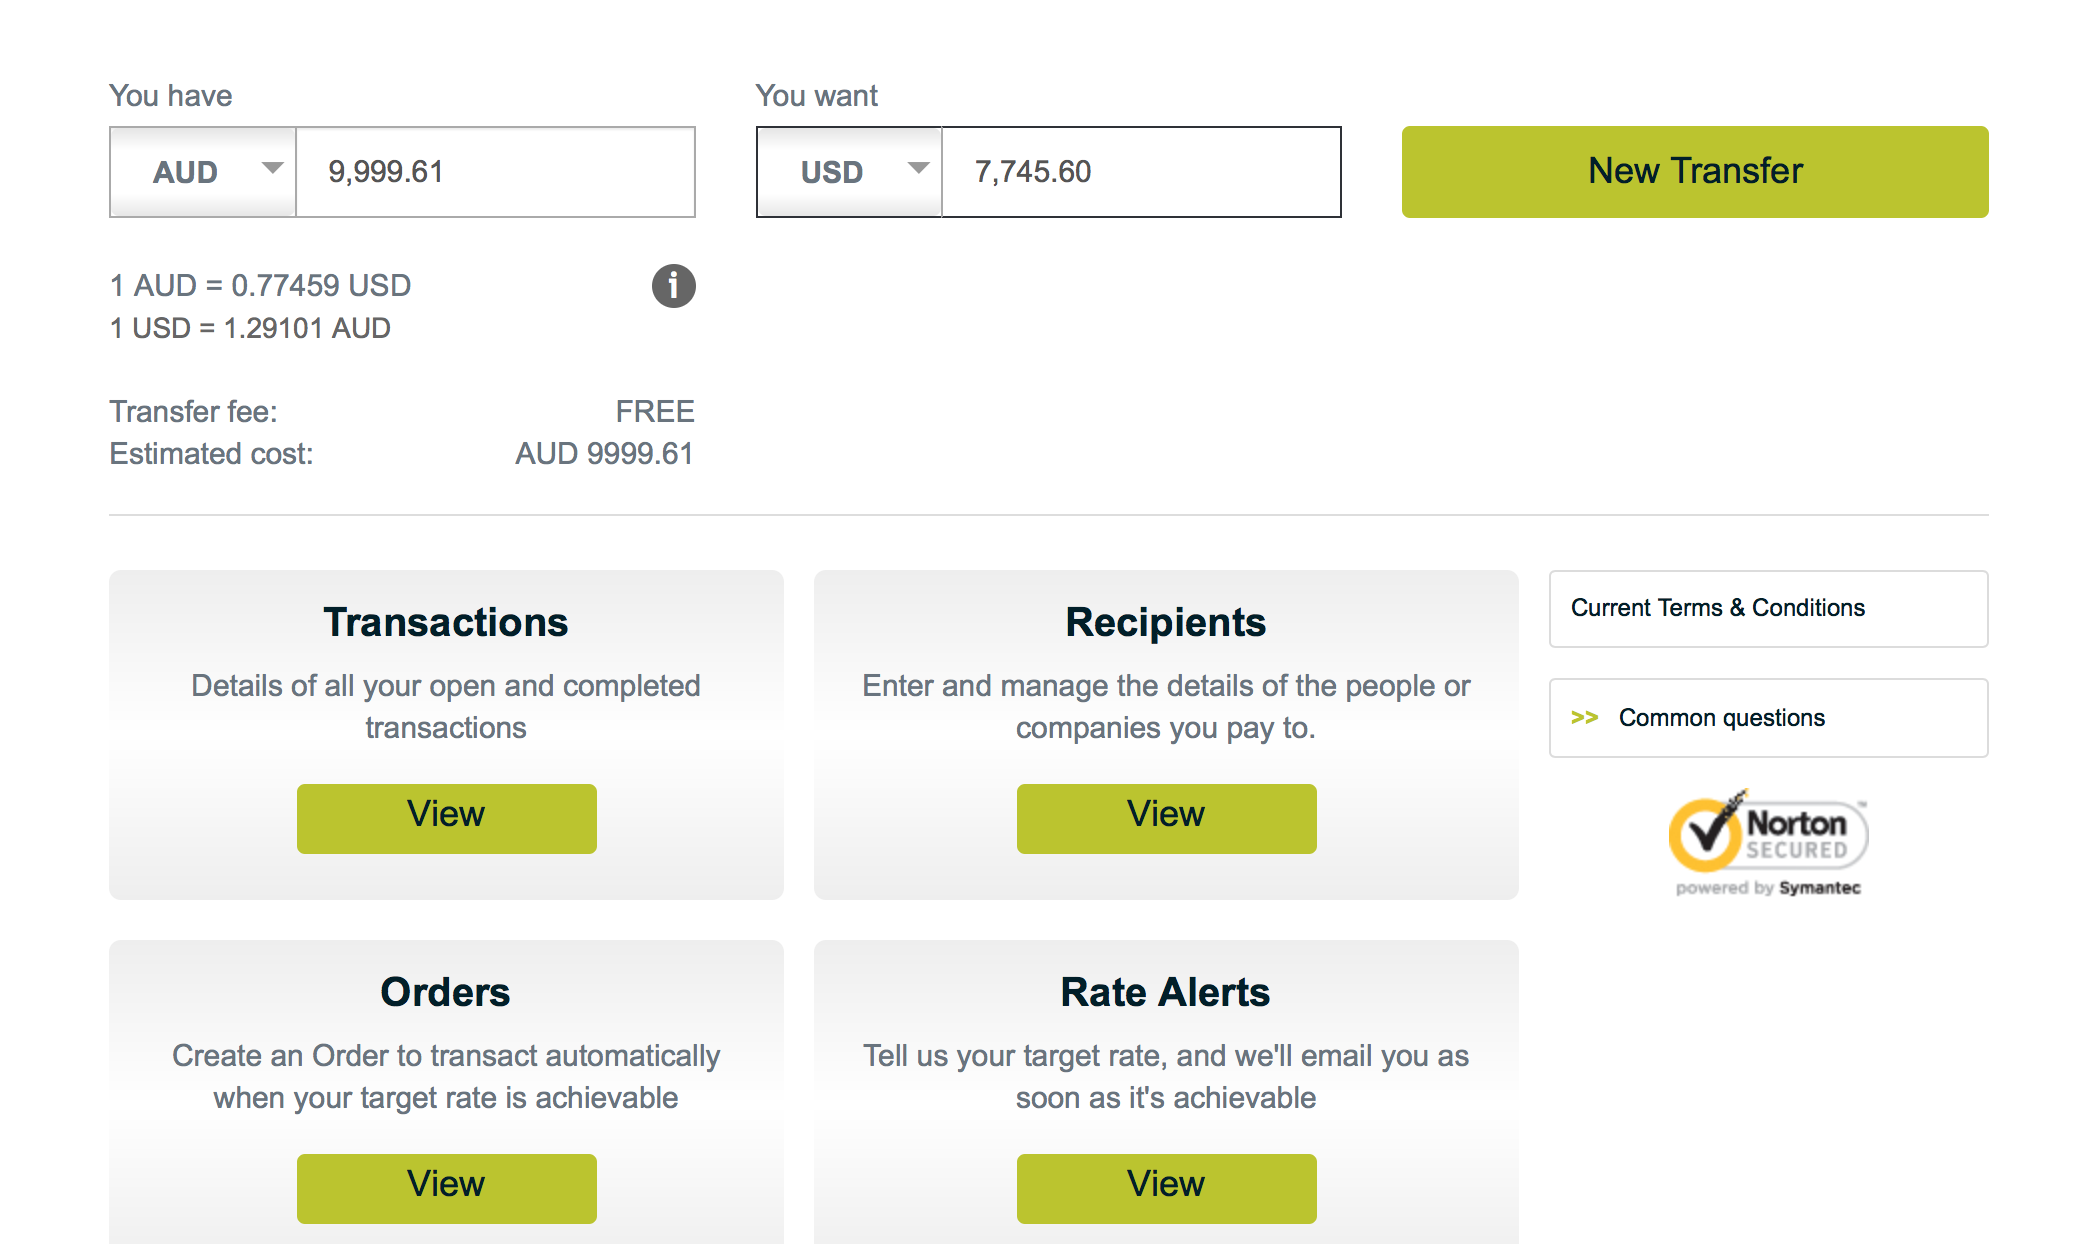Click the Transactions heading
The height and width of the screenshot is (1244, 2075).
[446, 622]
